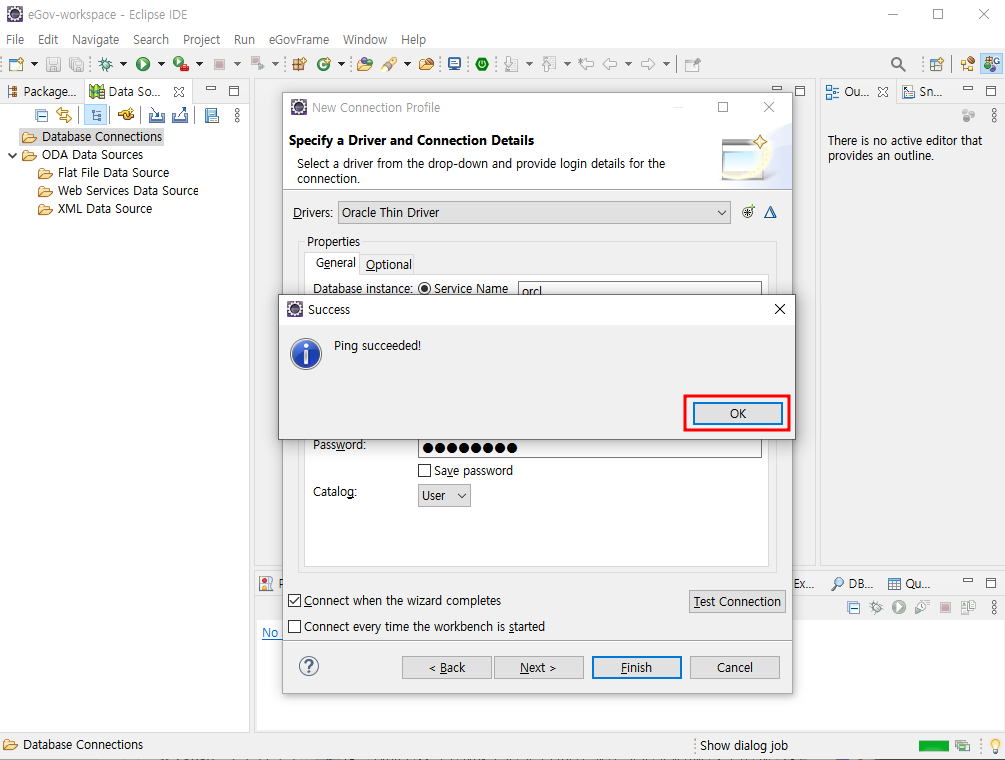Click the magnifier Search icon in toolbar

898,64
